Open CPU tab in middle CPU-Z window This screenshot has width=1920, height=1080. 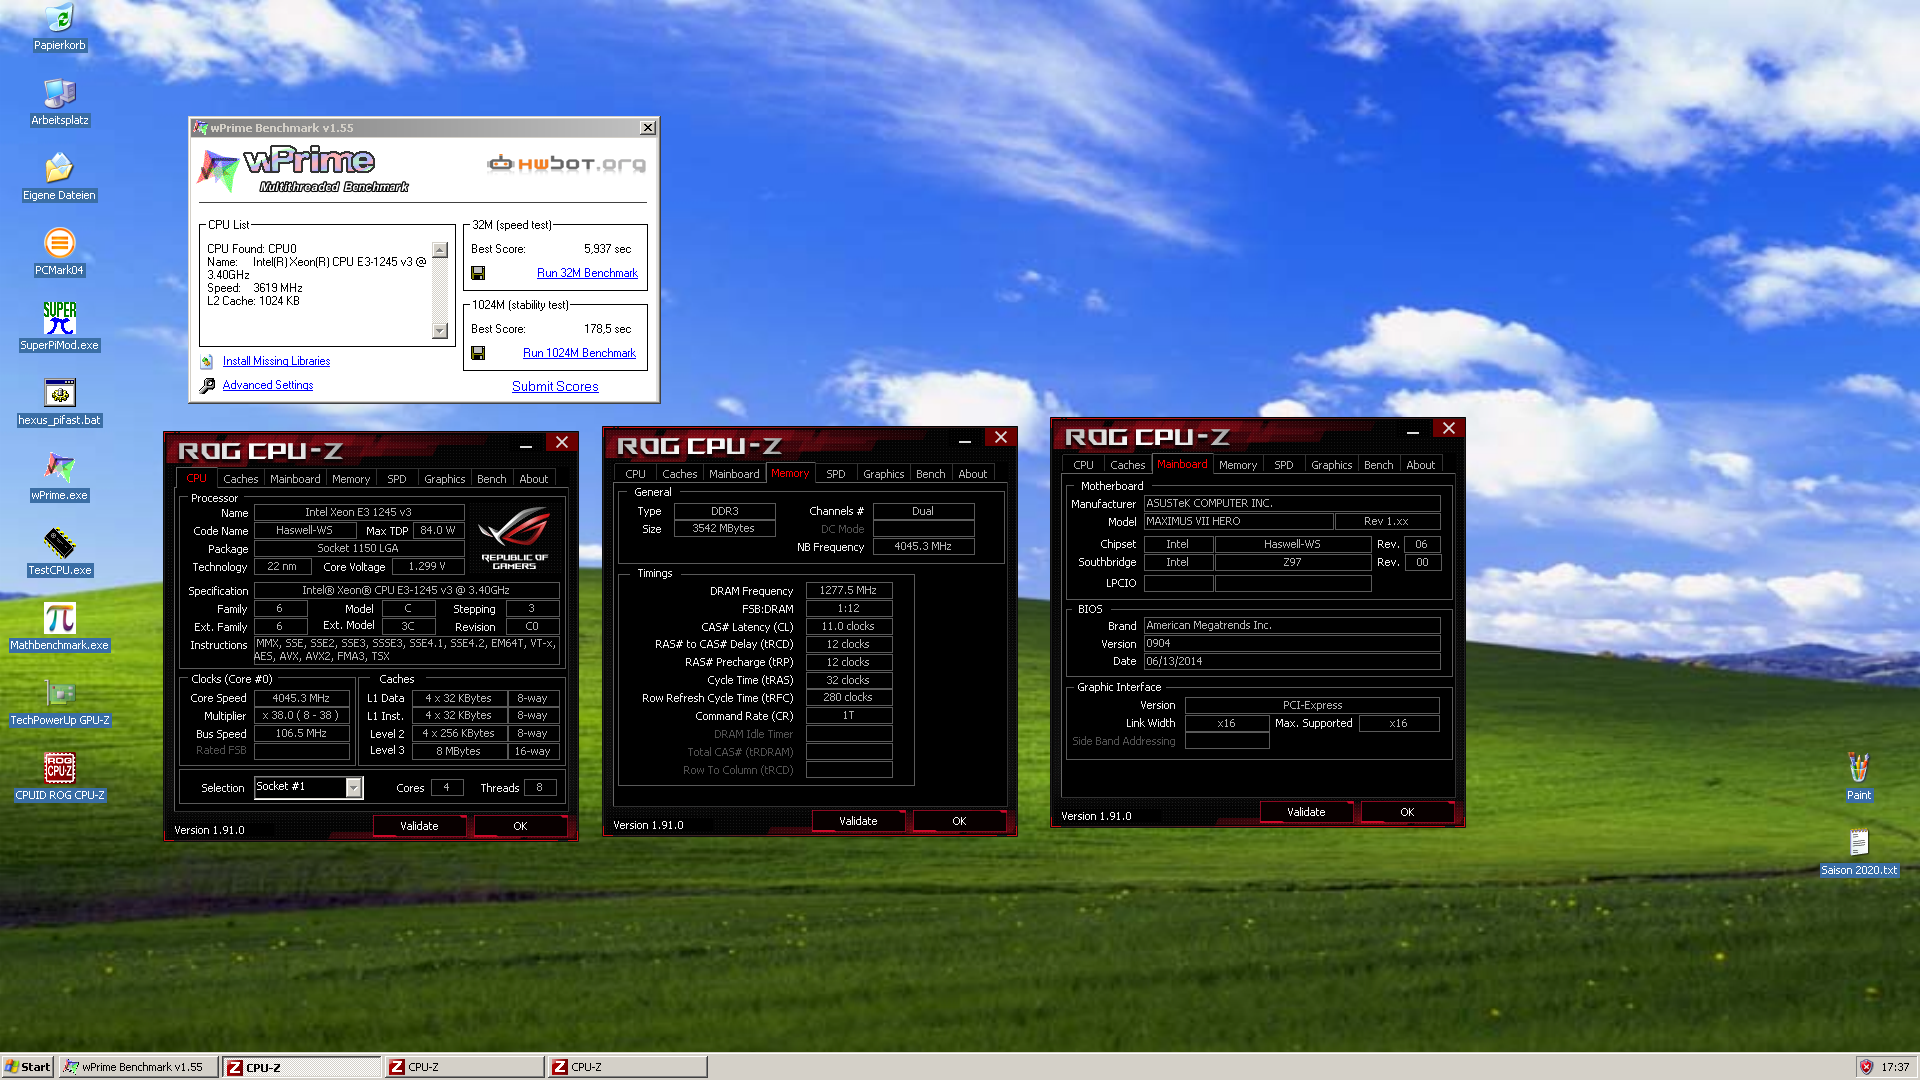(x=635, y=474)
